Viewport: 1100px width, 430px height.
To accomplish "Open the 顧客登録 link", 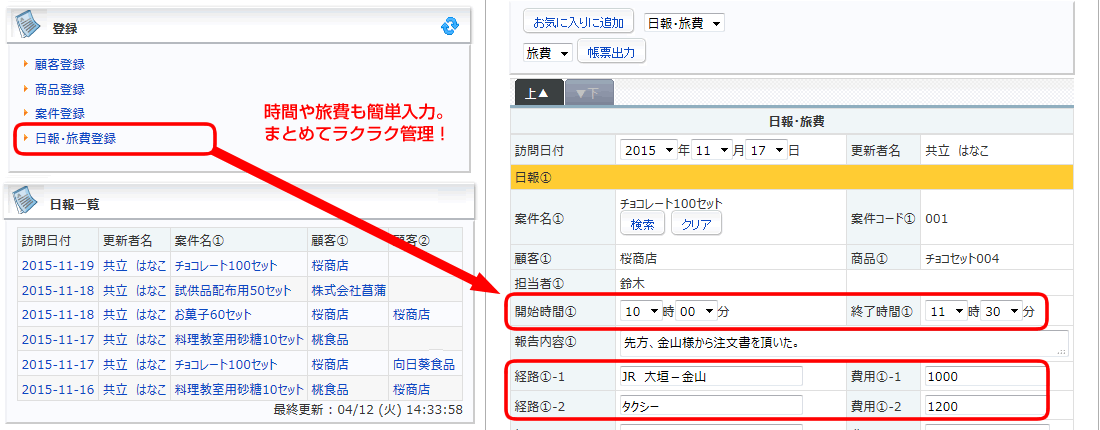I will (x=59, y=64).
